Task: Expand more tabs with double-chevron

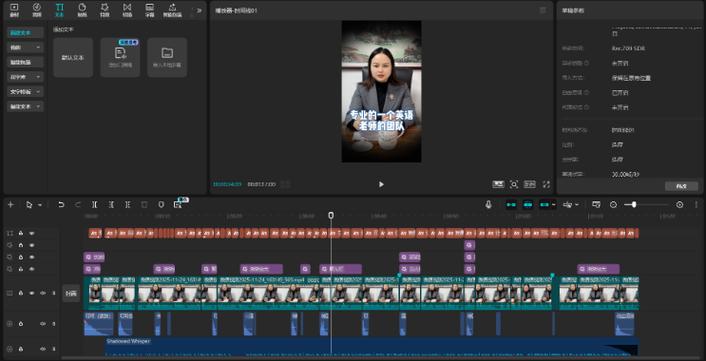Action: (x=199, y=10)
